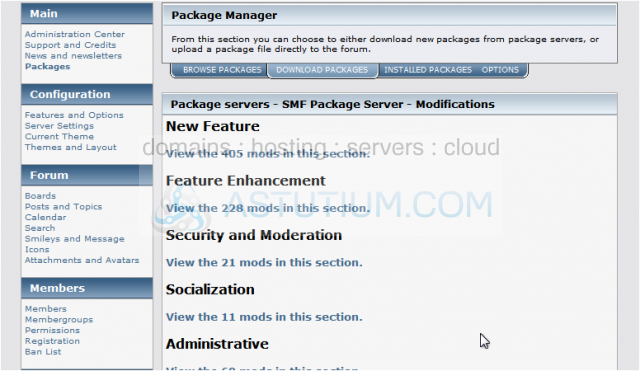The height and width of the screenshot is (371, 640).
Task: Click the Packages sidebar link
Action: 47,66
